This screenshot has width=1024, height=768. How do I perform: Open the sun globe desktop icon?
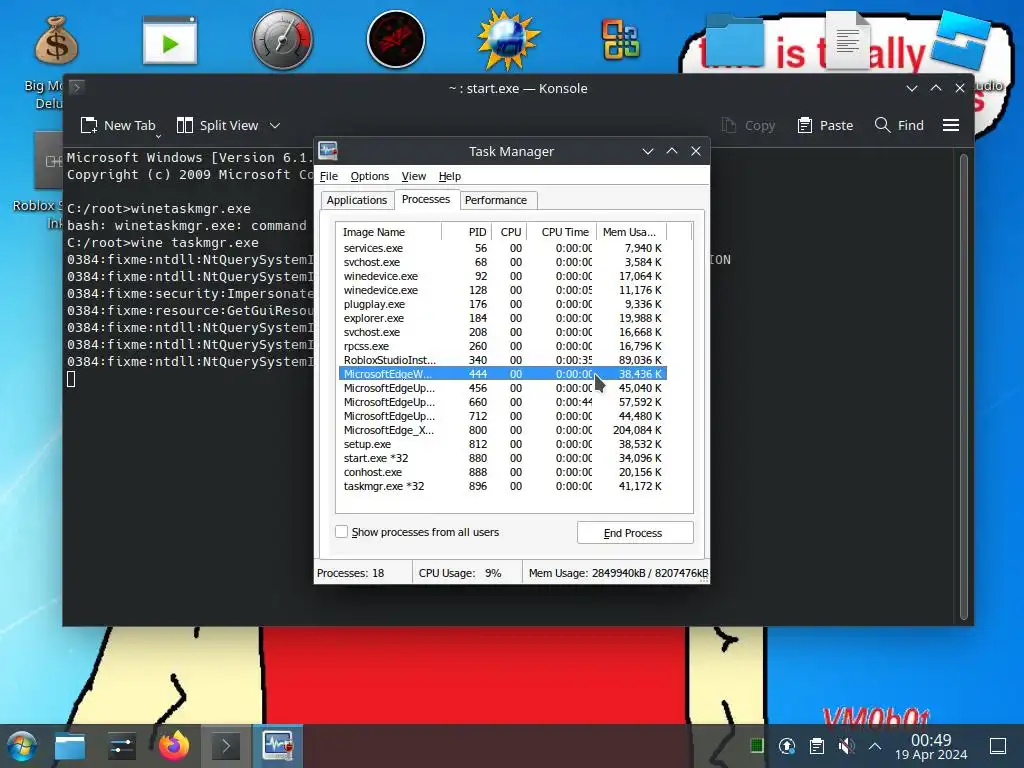(x=508, y=40)
